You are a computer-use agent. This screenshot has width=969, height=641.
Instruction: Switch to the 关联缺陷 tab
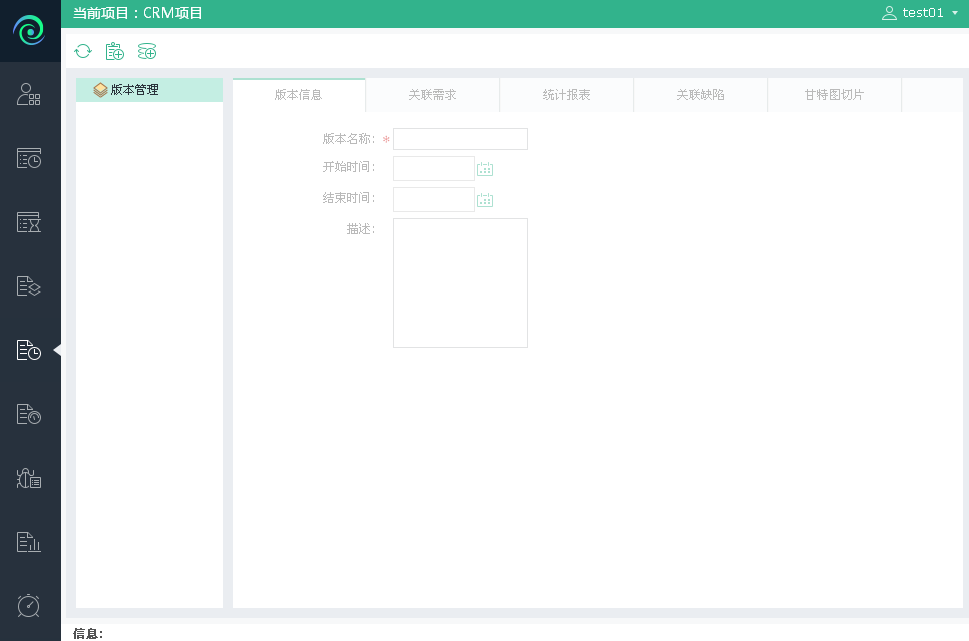point(701,95)
